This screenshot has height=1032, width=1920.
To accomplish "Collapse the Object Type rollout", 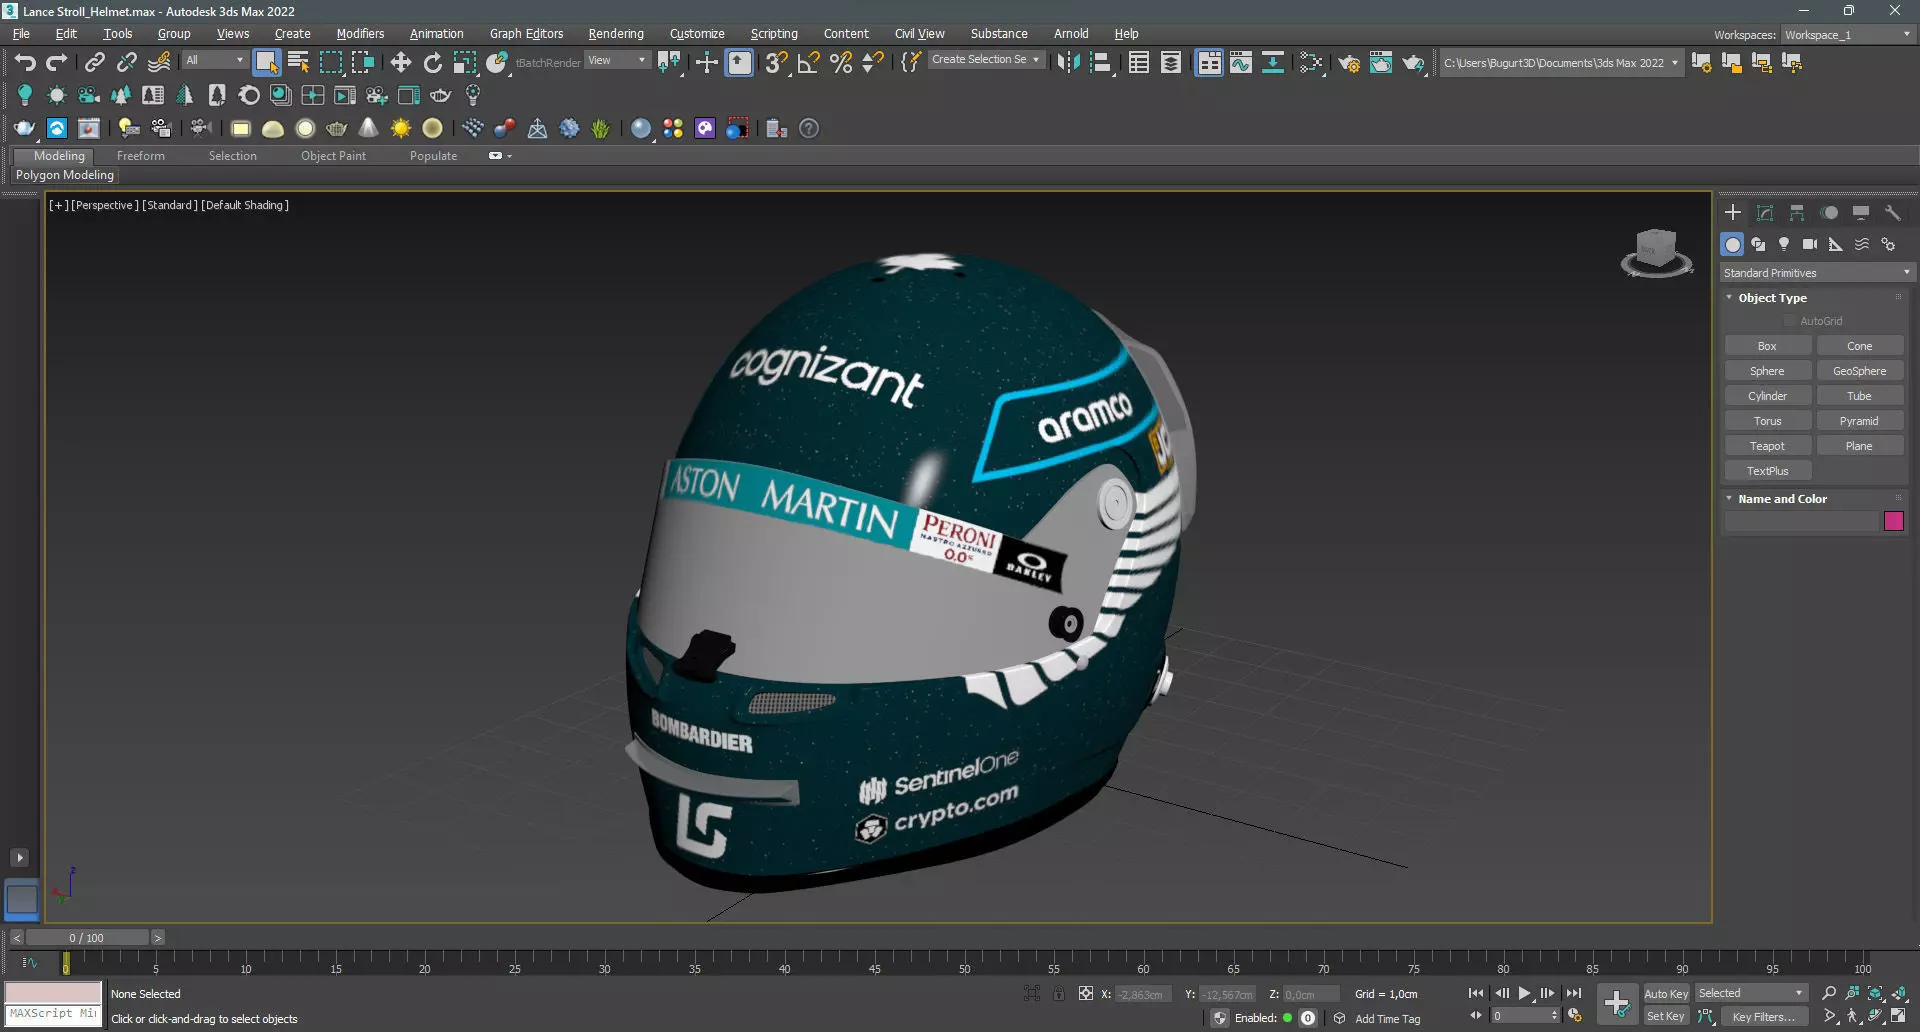I will coord(1772,298).
